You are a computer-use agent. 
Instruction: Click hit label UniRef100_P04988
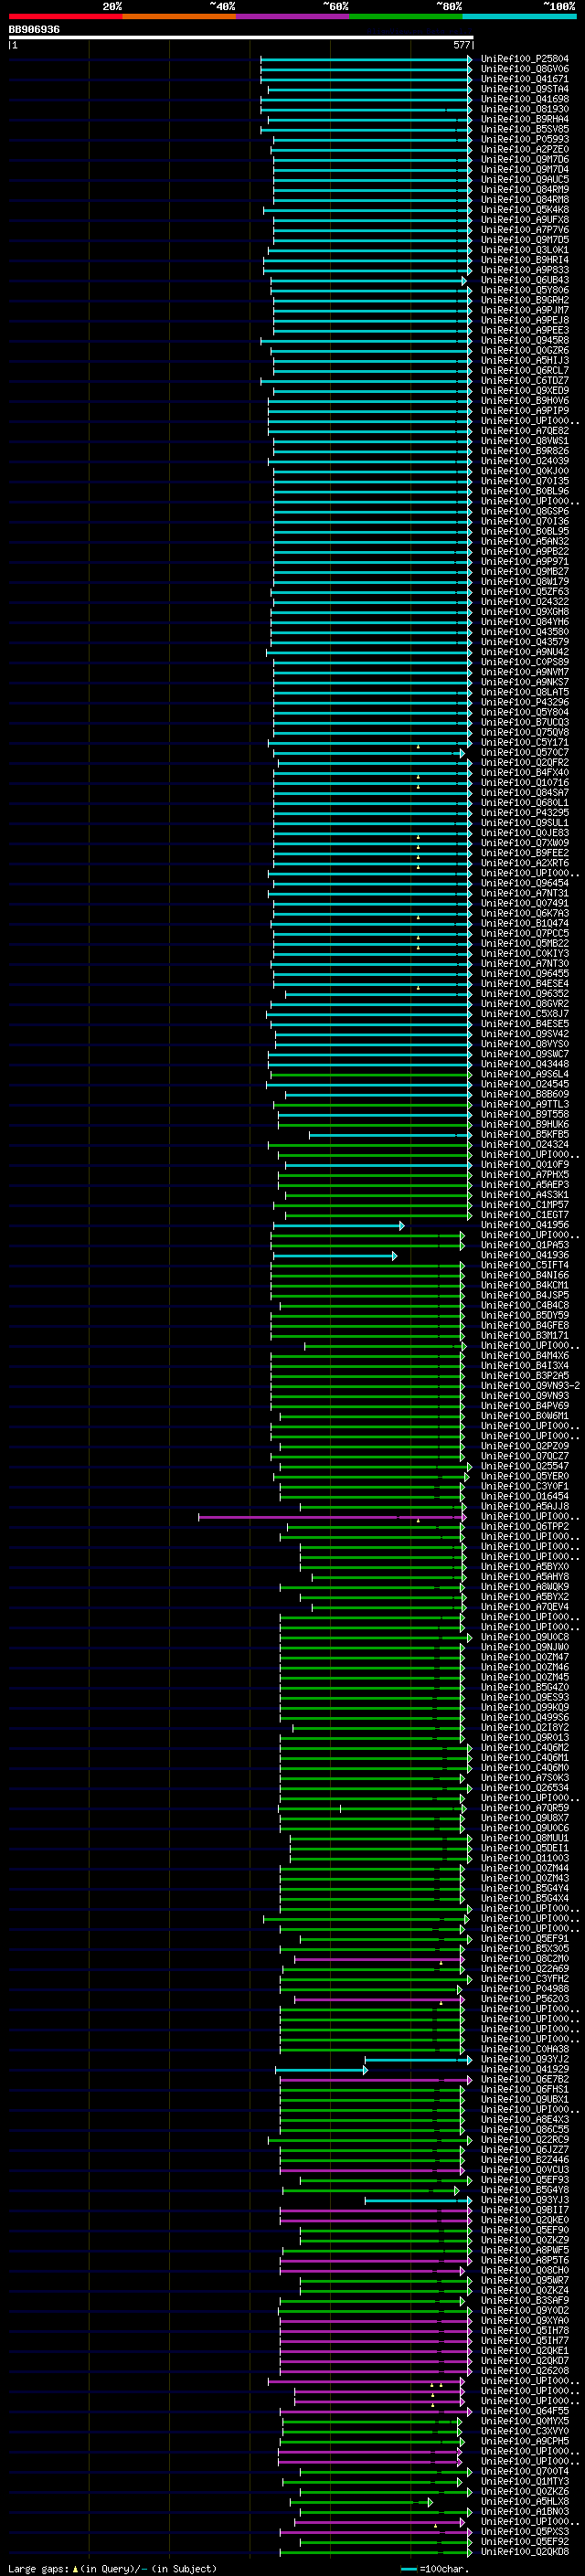pyautogui.click(x=525, y=1989)
